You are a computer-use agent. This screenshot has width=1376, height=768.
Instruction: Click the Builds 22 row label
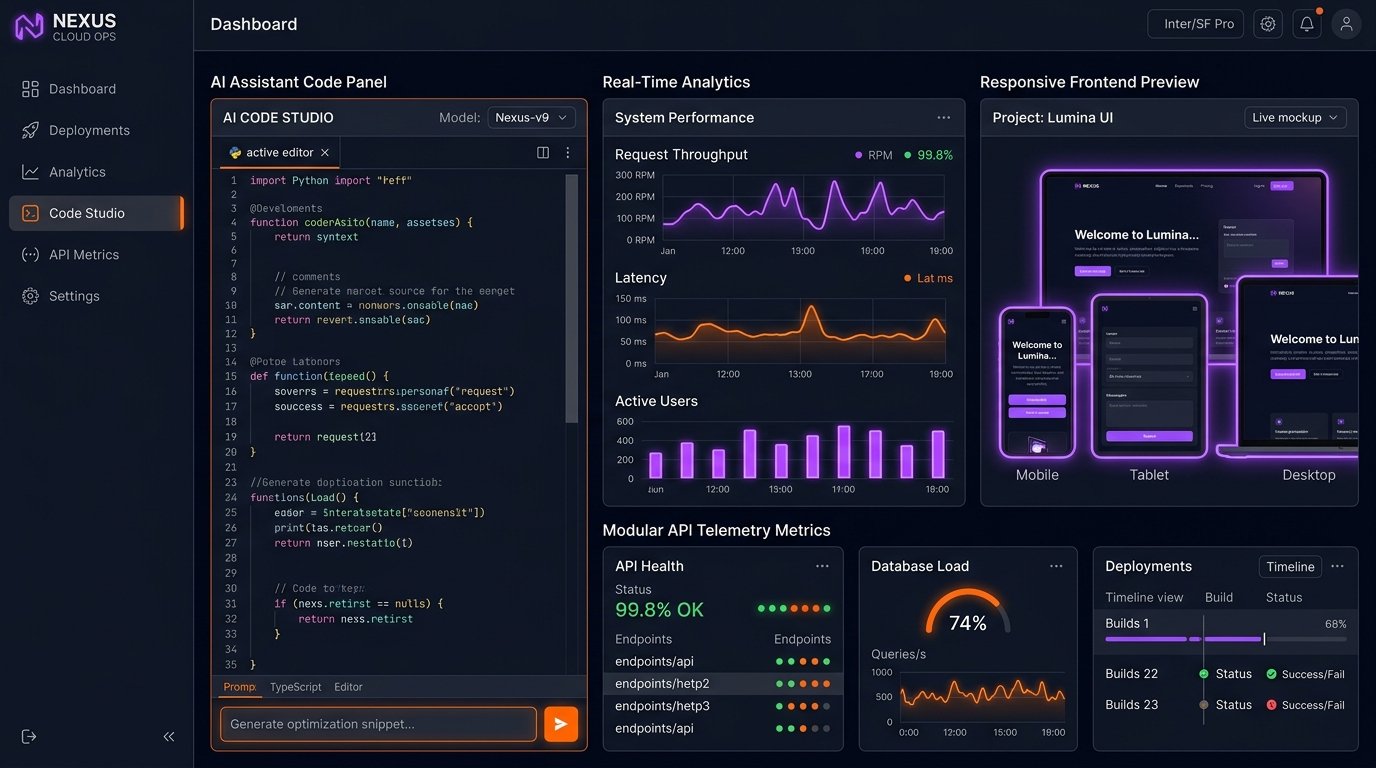point(1131,674)
